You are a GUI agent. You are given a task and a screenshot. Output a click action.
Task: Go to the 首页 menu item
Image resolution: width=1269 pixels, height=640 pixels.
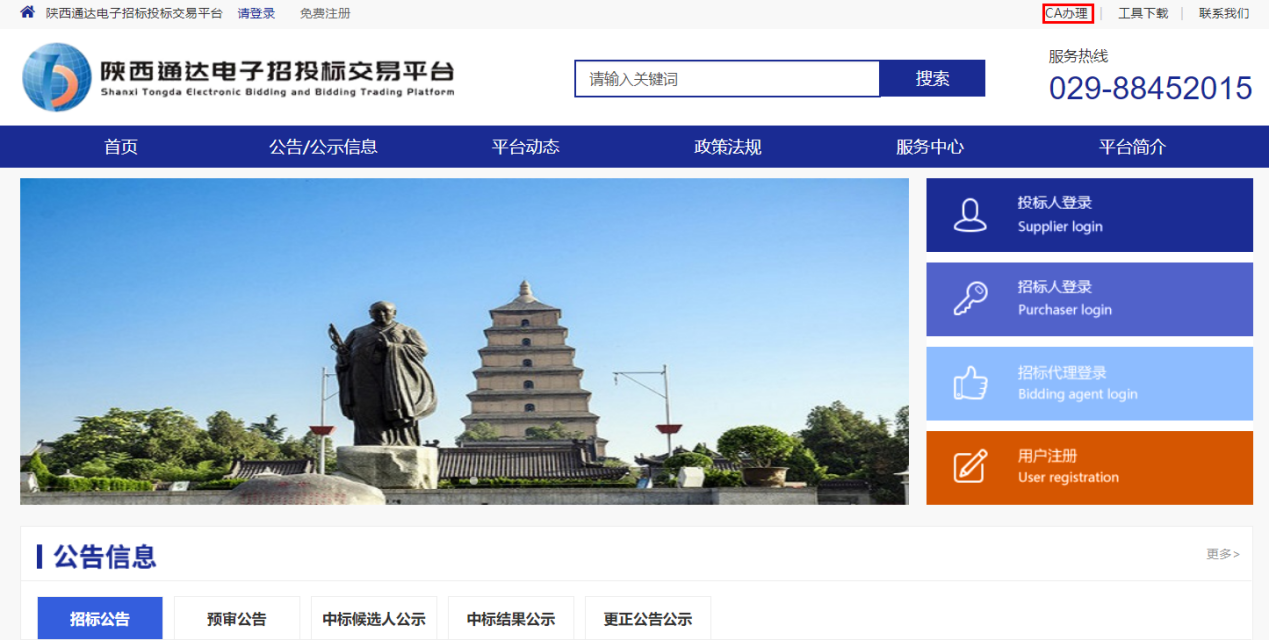[x=121, y=147]
